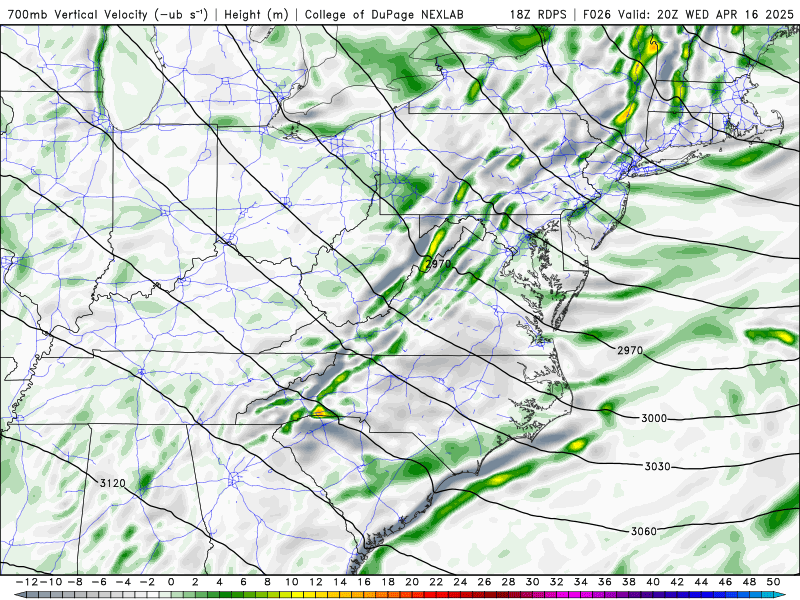Viewport: 800px width, 600px height.
Task: Click the 38 value on color scale
Action: coord(629,582)
